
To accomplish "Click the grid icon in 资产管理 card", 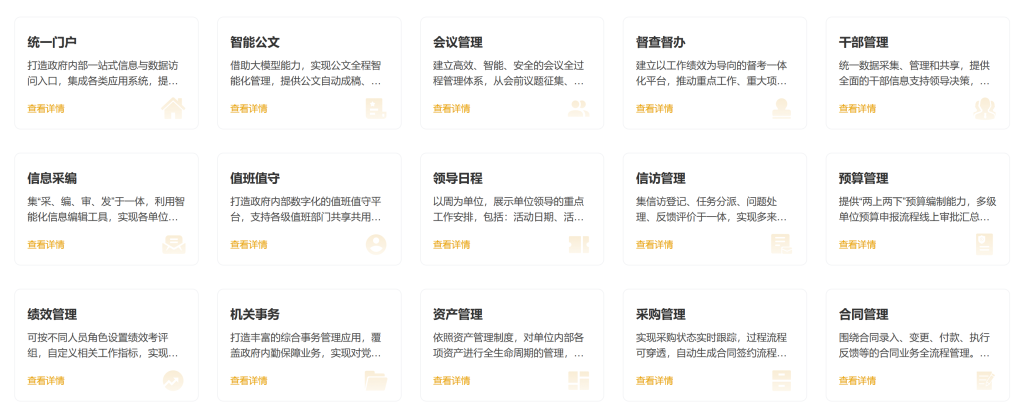I will pos(578,380).
